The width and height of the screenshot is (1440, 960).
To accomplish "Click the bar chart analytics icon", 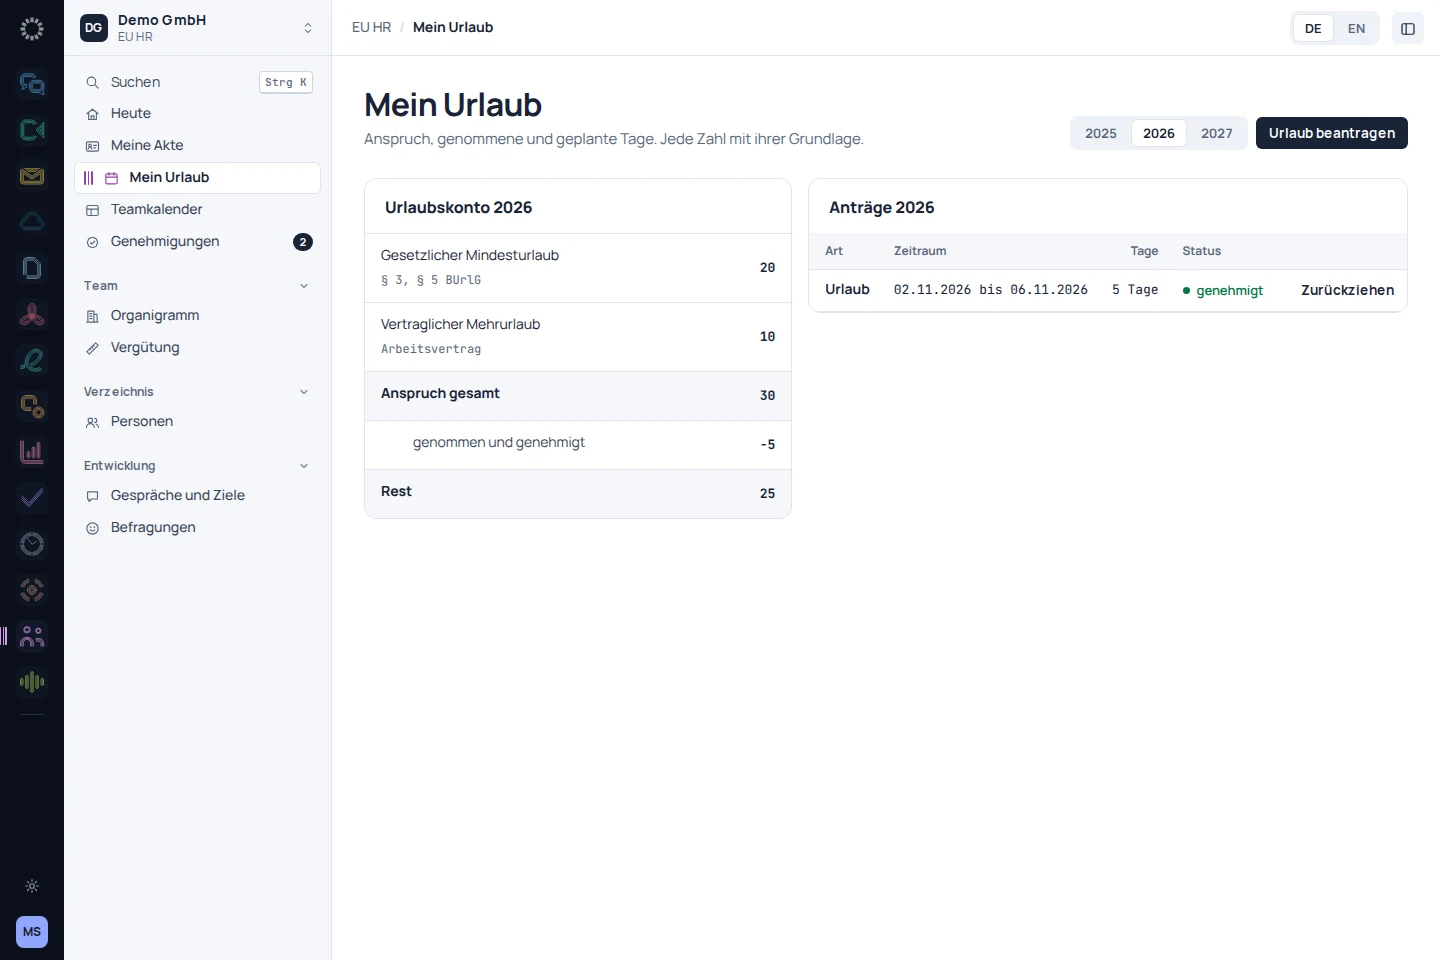I will tap(32, 452).
